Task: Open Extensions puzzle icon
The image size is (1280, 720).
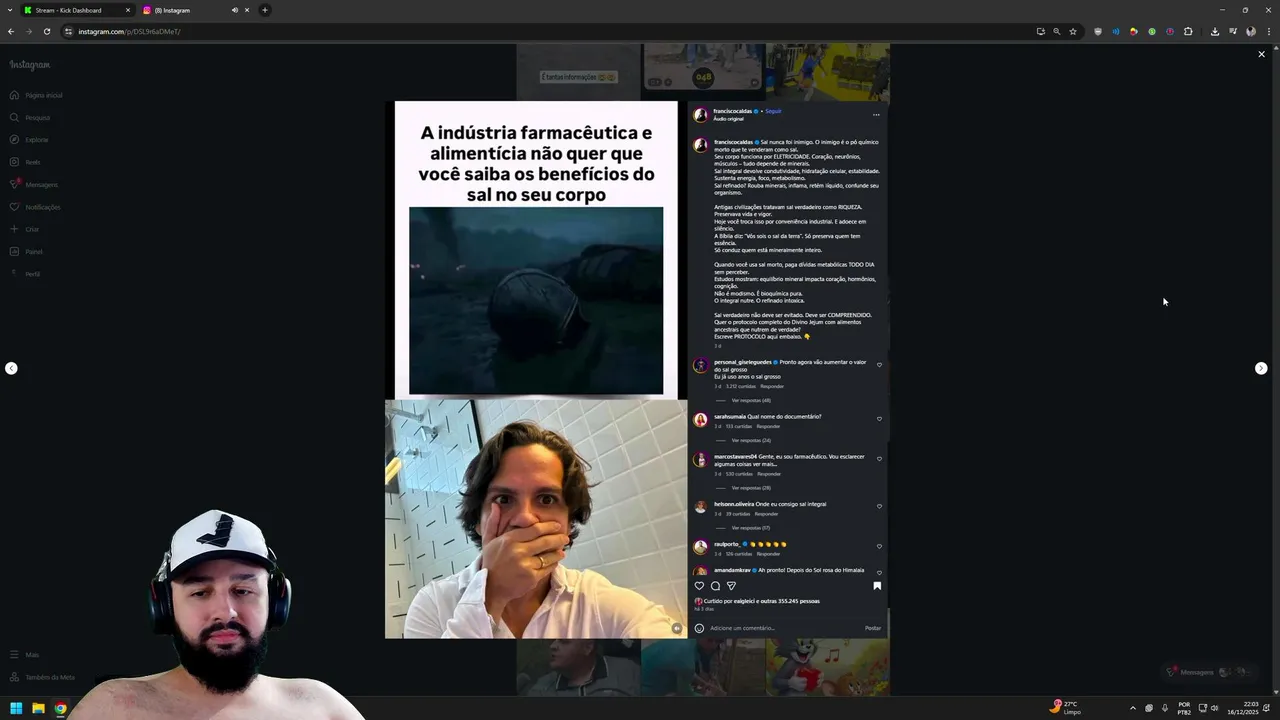Action: pos(1188,31)
